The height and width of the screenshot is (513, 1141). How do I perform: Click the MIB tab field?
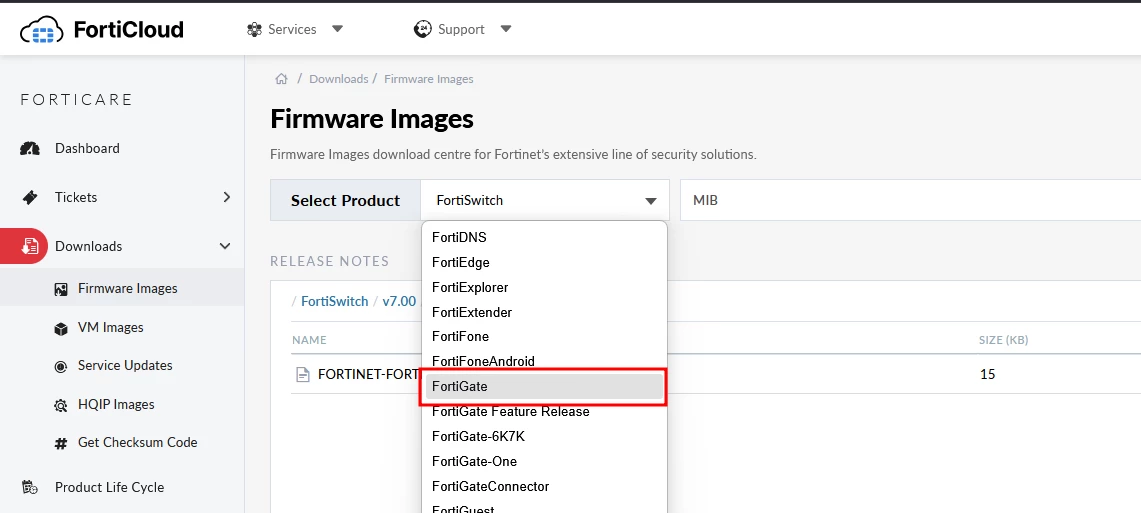[x=910, y=200]
